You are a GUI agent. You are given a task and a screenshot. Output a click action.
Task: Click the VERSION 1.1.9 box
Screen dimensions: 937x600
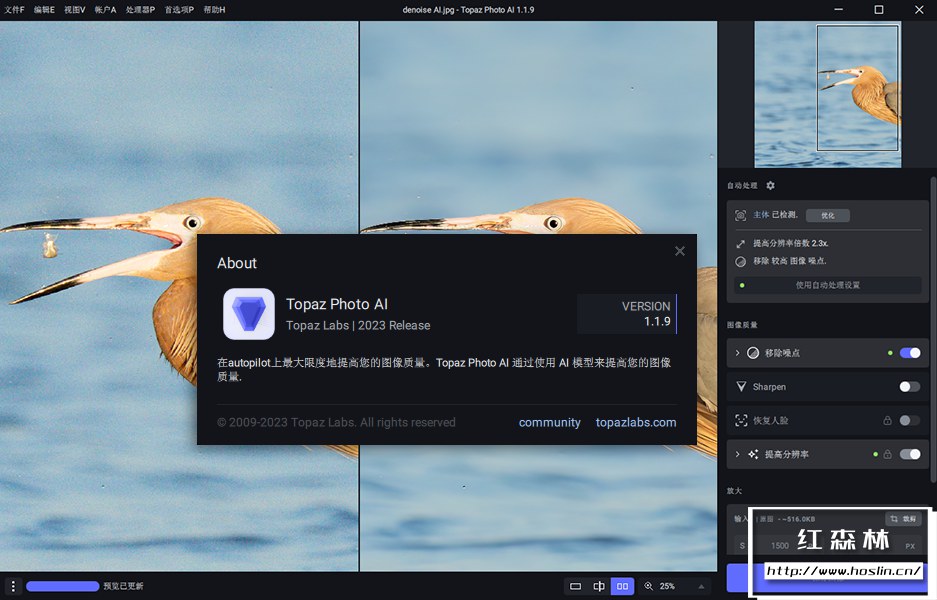tap(627, 314)
